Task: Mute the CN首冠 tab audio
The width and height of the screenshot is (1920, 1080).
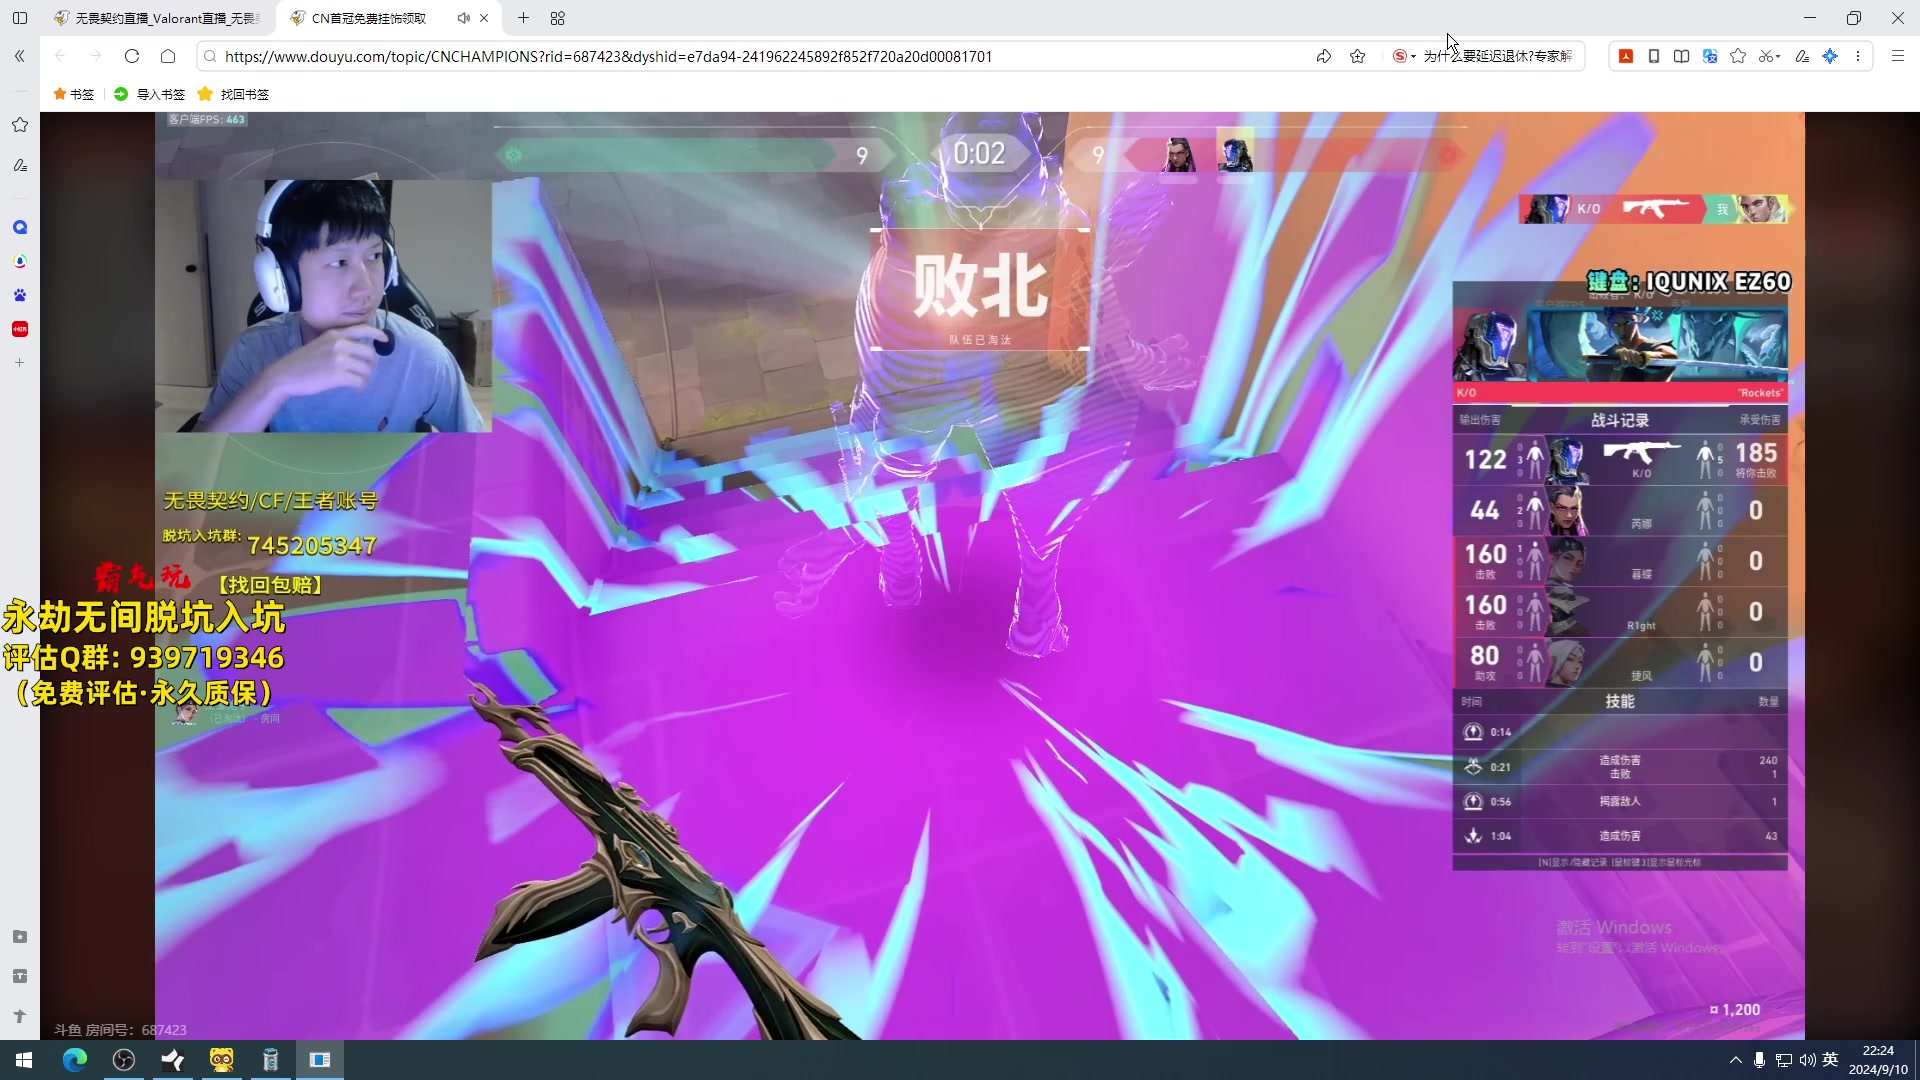Action: (463, 18)
